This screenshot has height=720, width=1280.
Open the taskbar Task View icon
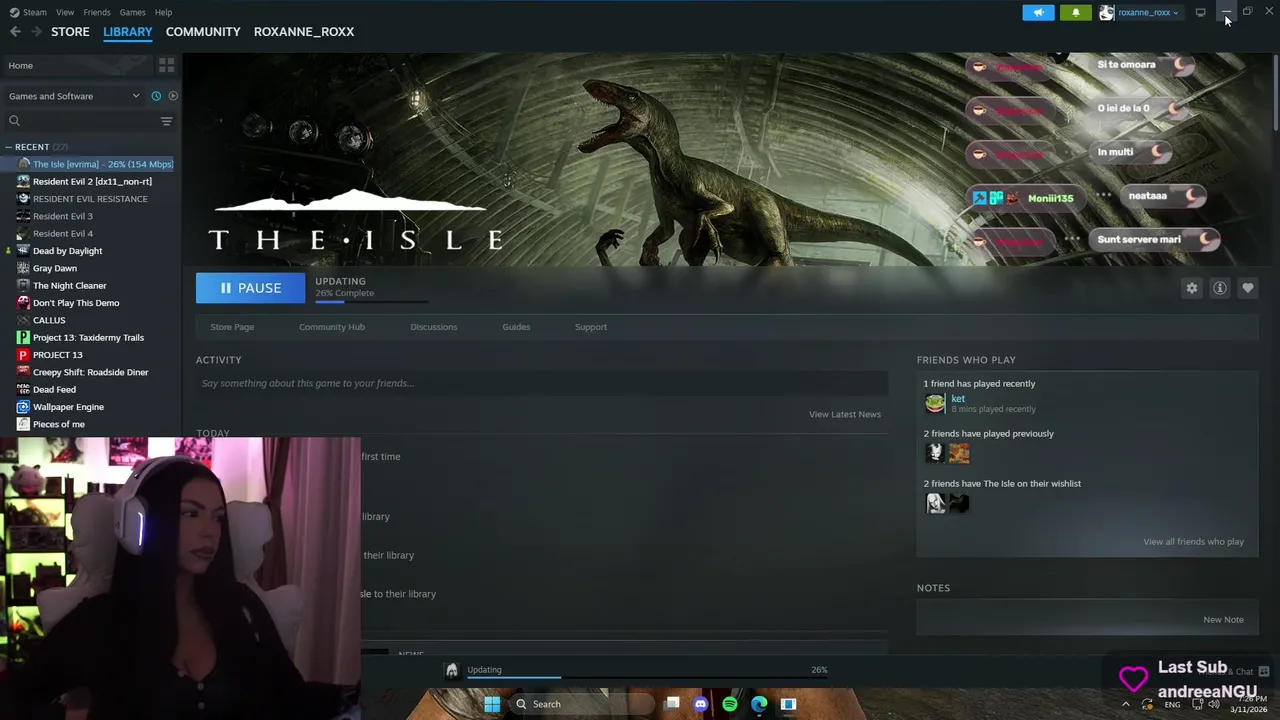(672, 704)
